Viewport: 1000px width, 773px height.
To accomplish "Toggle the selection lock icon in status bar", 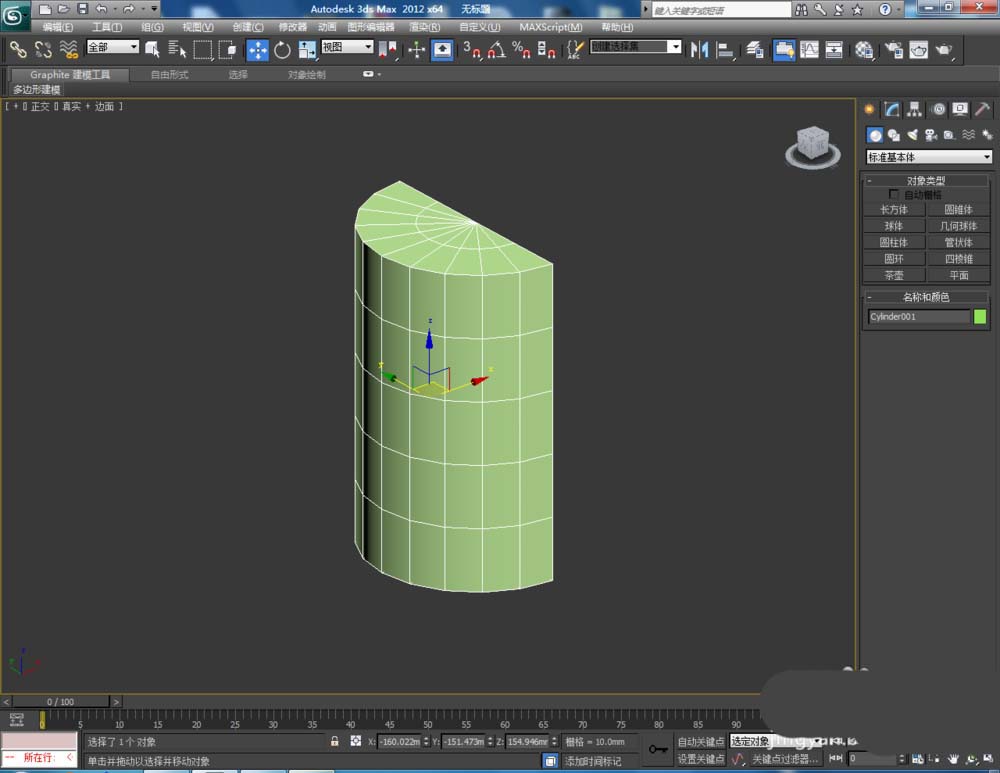I will [x=335, y=742].
